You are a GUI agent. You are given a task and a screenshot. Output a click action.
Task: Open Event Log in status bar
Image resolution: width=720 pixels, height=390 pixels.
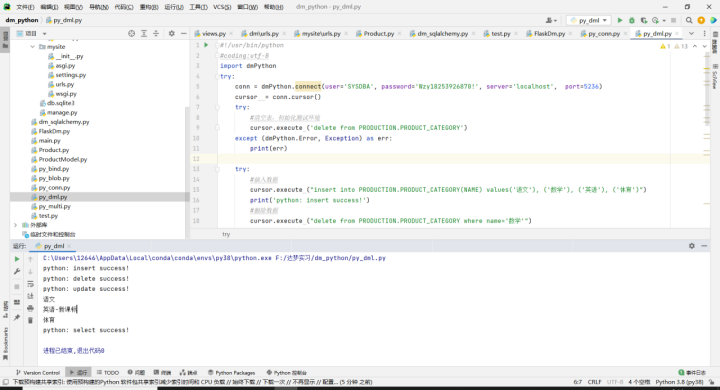click(x=692, y=373)
